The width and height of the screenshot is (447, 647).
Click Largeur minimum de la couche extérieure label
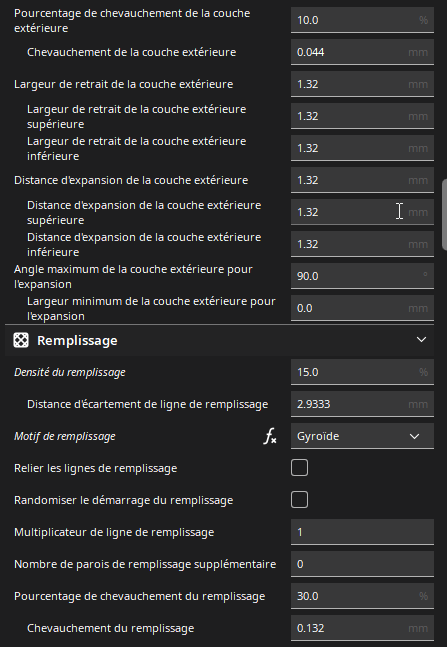[151, 309]
